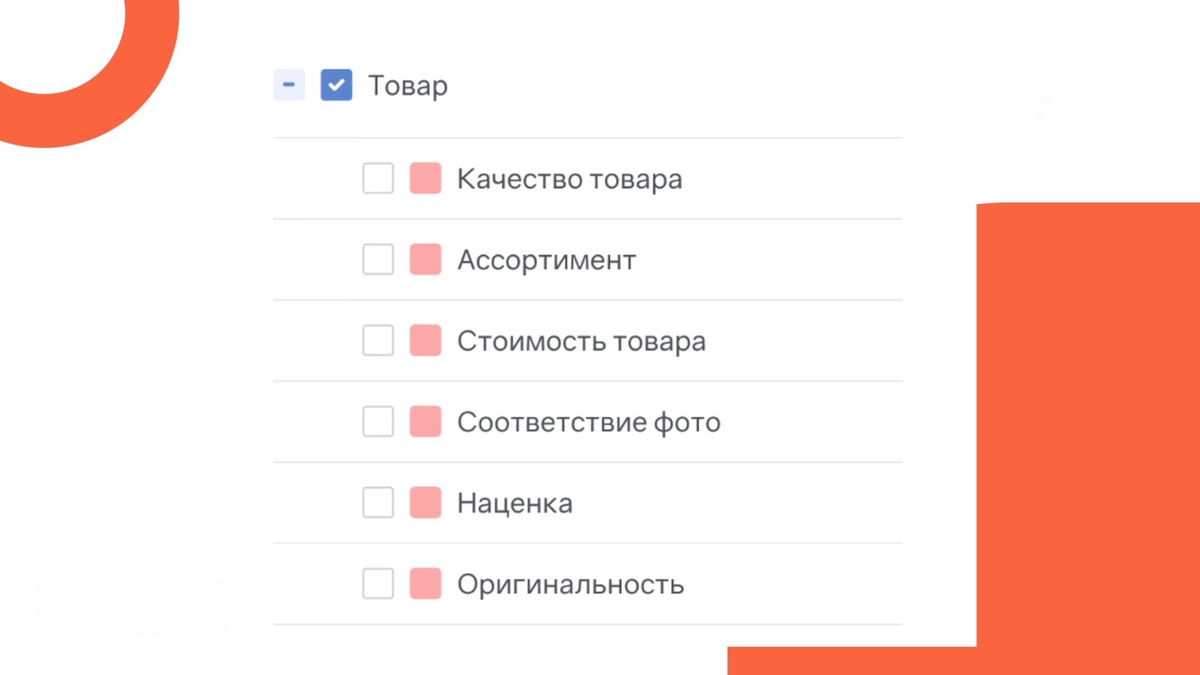The image size is (1200, 675).
Task: Check the Стоимость товара checkbox
Action: (377, 340)
